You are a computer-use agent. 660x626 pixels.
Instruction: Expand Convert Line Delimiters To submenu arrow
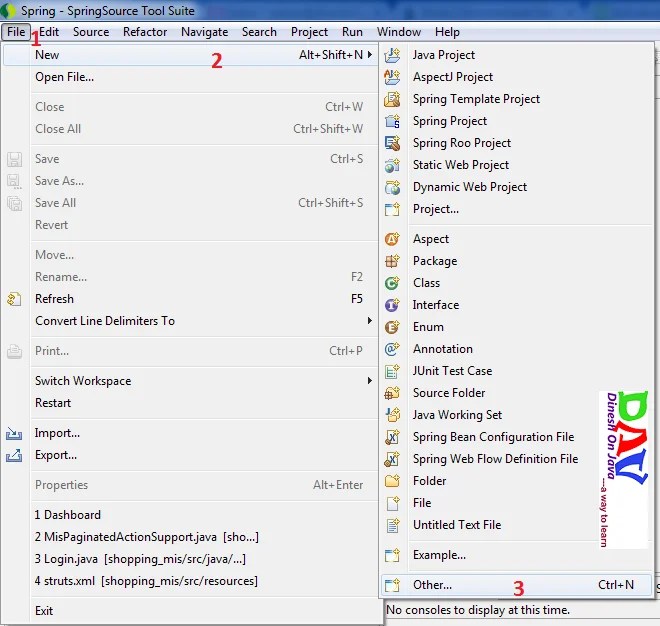tap(370, 321)
